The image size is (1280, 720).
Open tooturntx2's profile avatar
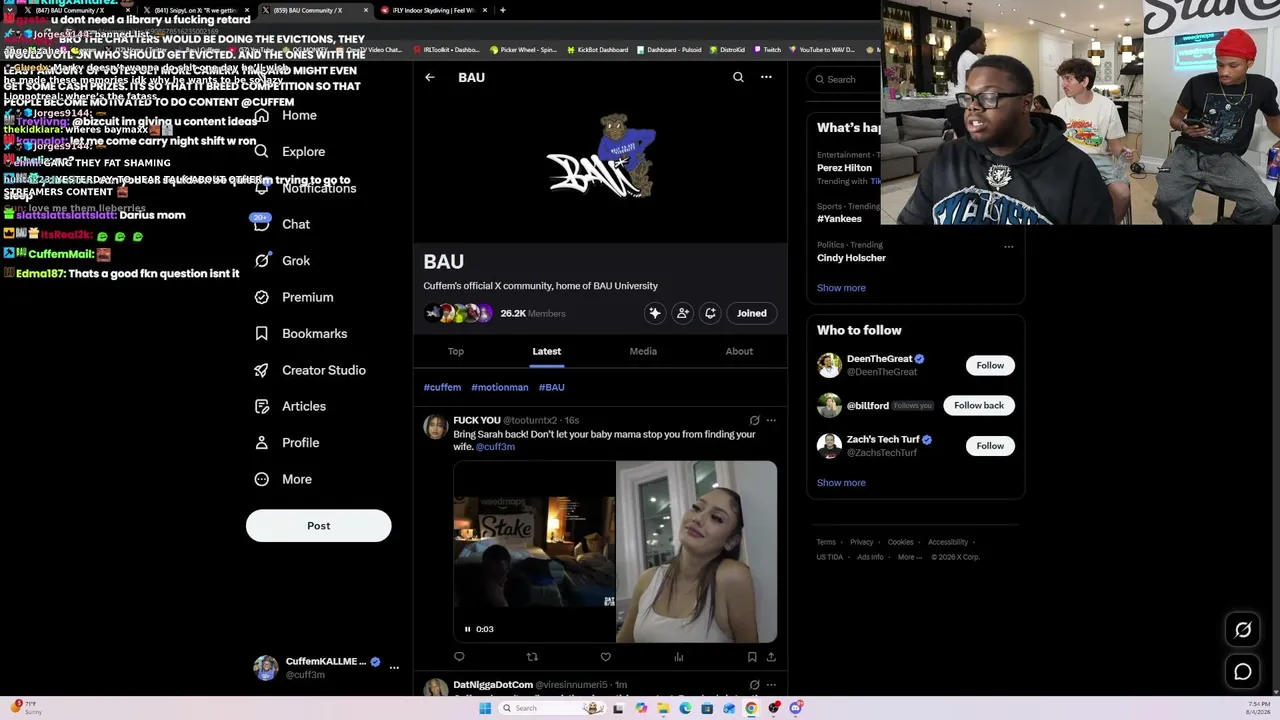435,427
